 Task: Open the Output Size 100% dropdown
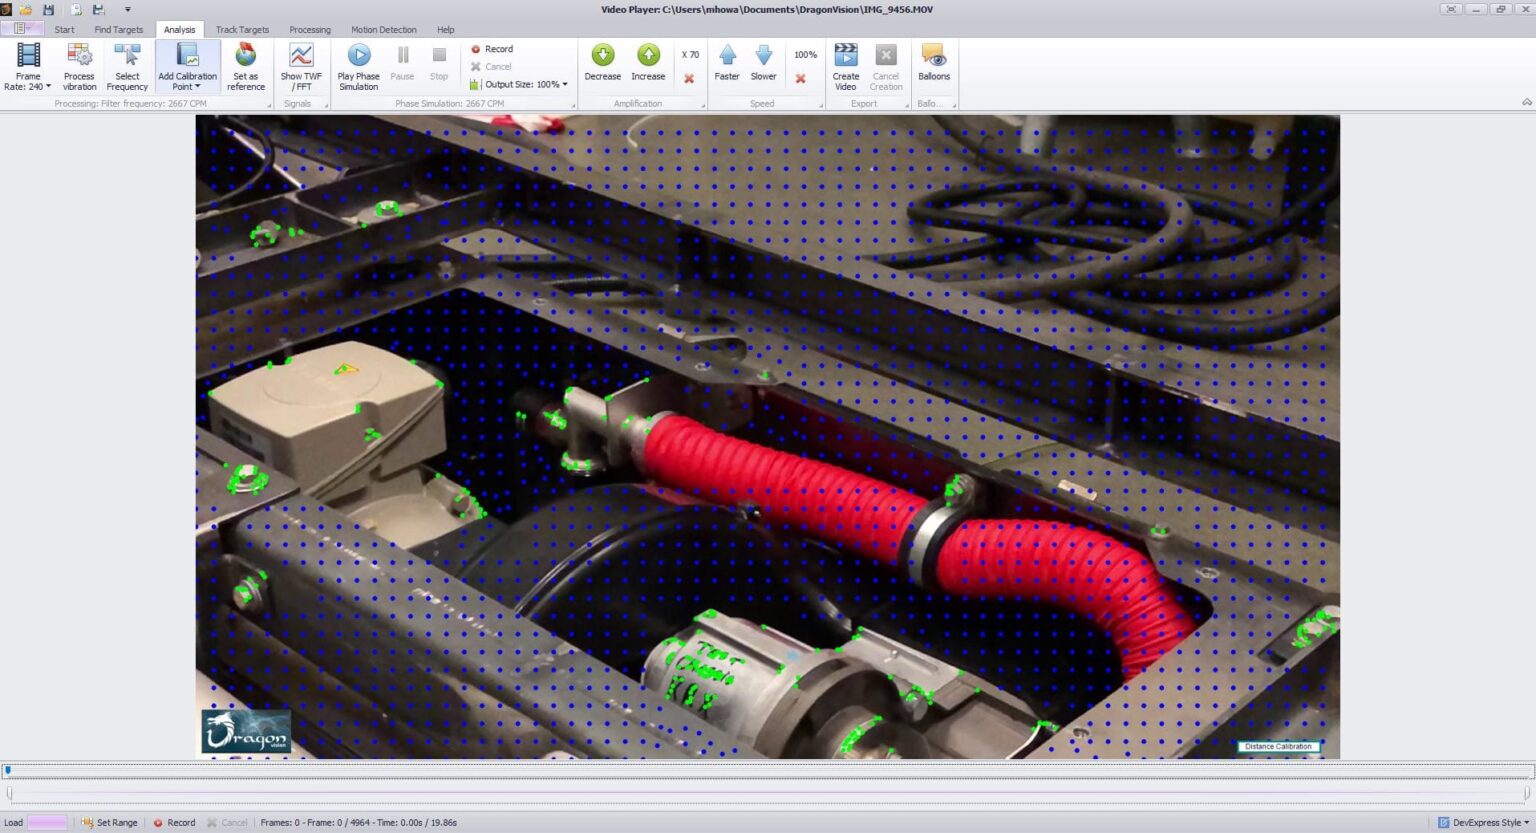point(518,85)
